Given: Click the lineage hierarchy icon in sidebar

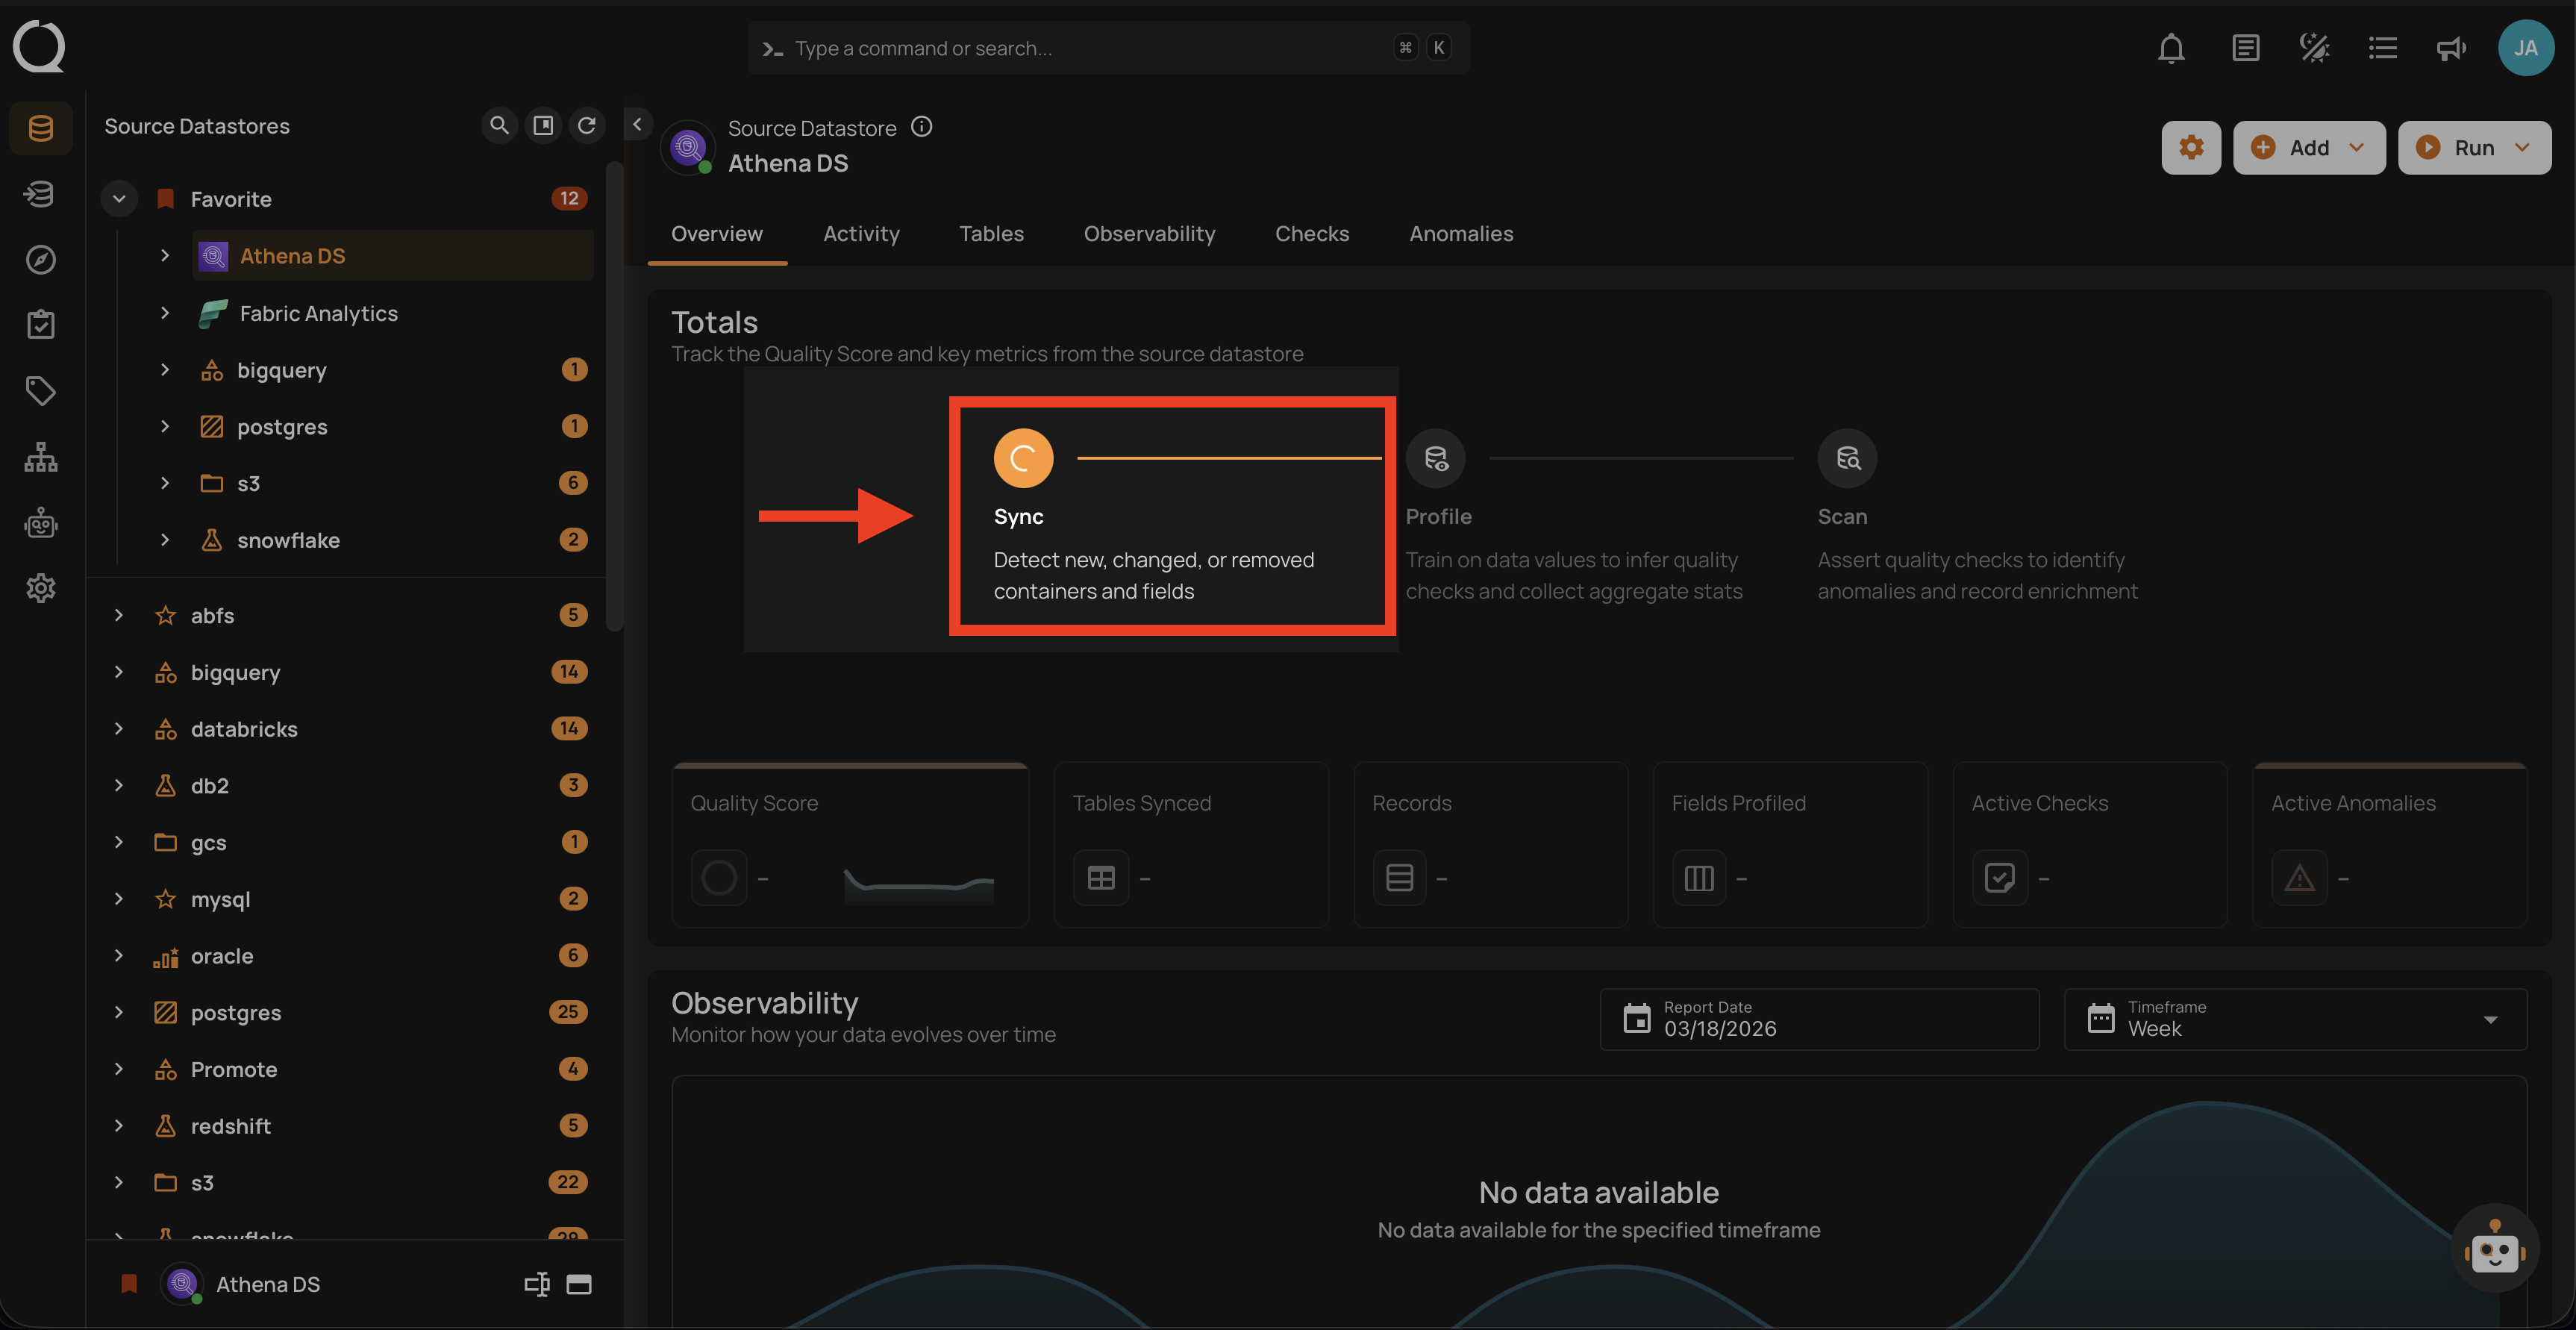Looking at the screenshot, I should [x=41, y=457].
